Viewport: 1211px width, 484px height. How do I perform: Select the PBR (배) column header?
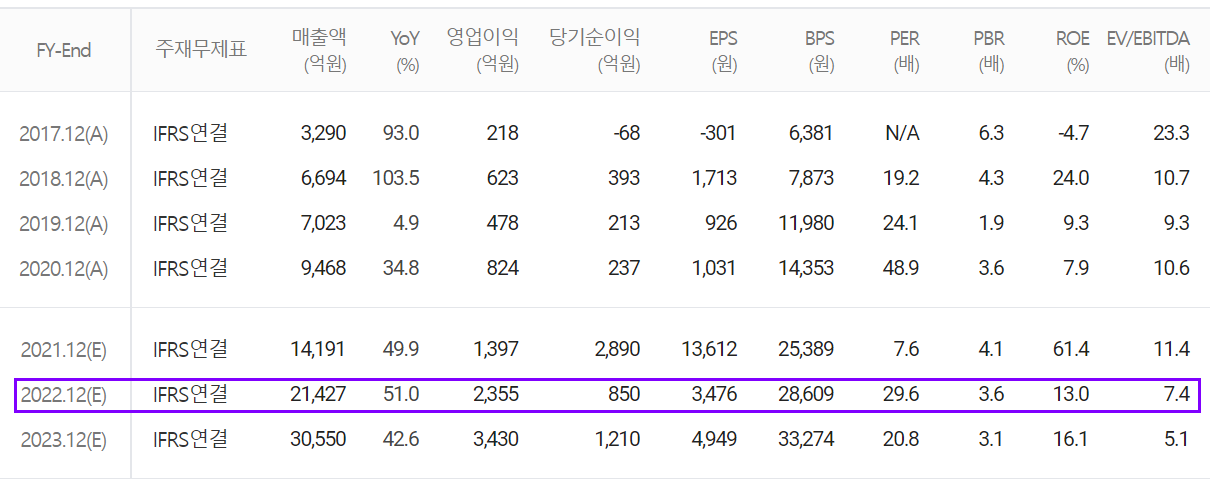coord(989,51)
